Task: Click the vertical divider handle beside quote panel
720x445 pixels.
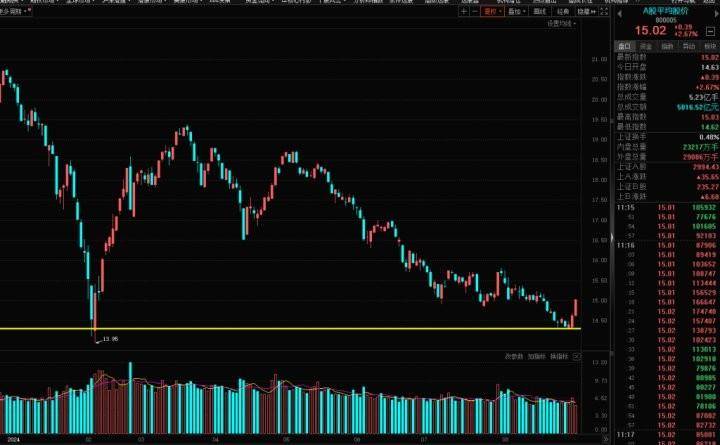Action: tap(612, 237)
